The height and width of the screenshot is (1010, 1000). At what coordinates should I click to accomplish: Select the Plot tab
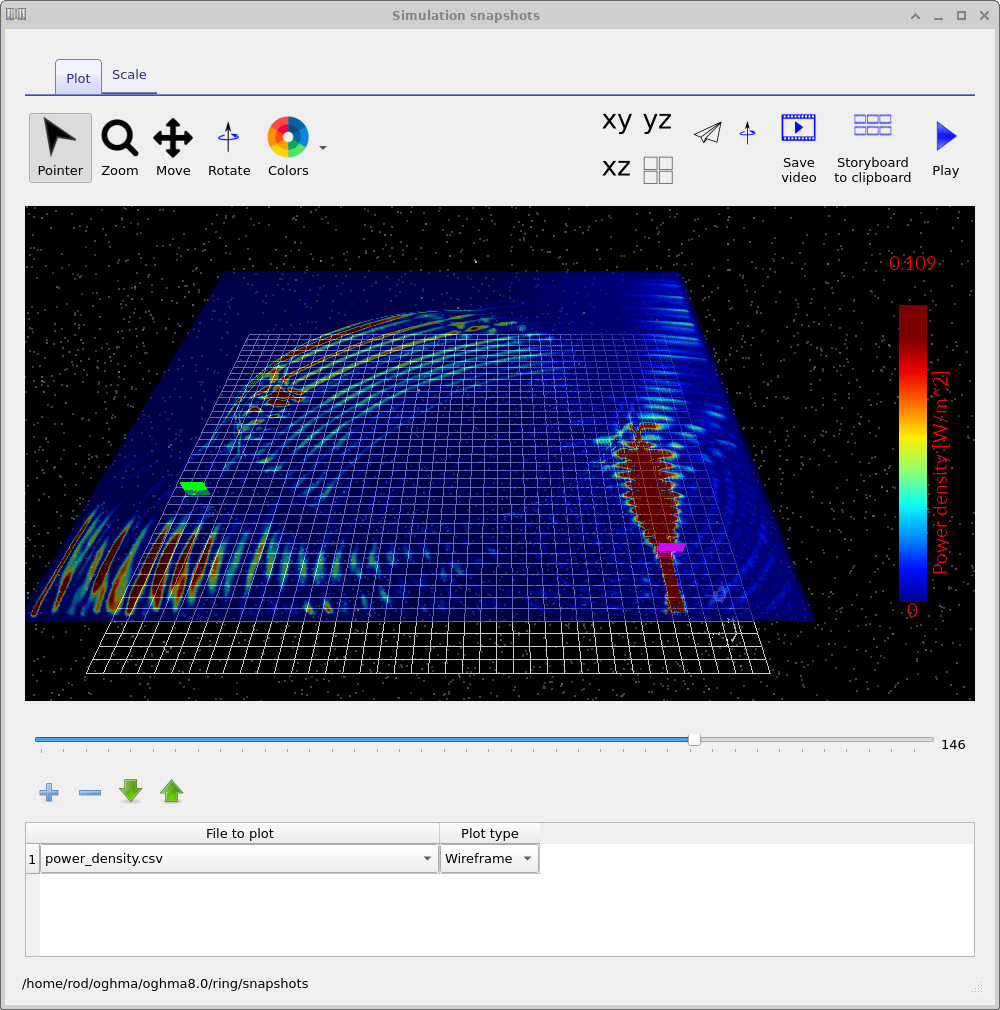tap(78, 77)
